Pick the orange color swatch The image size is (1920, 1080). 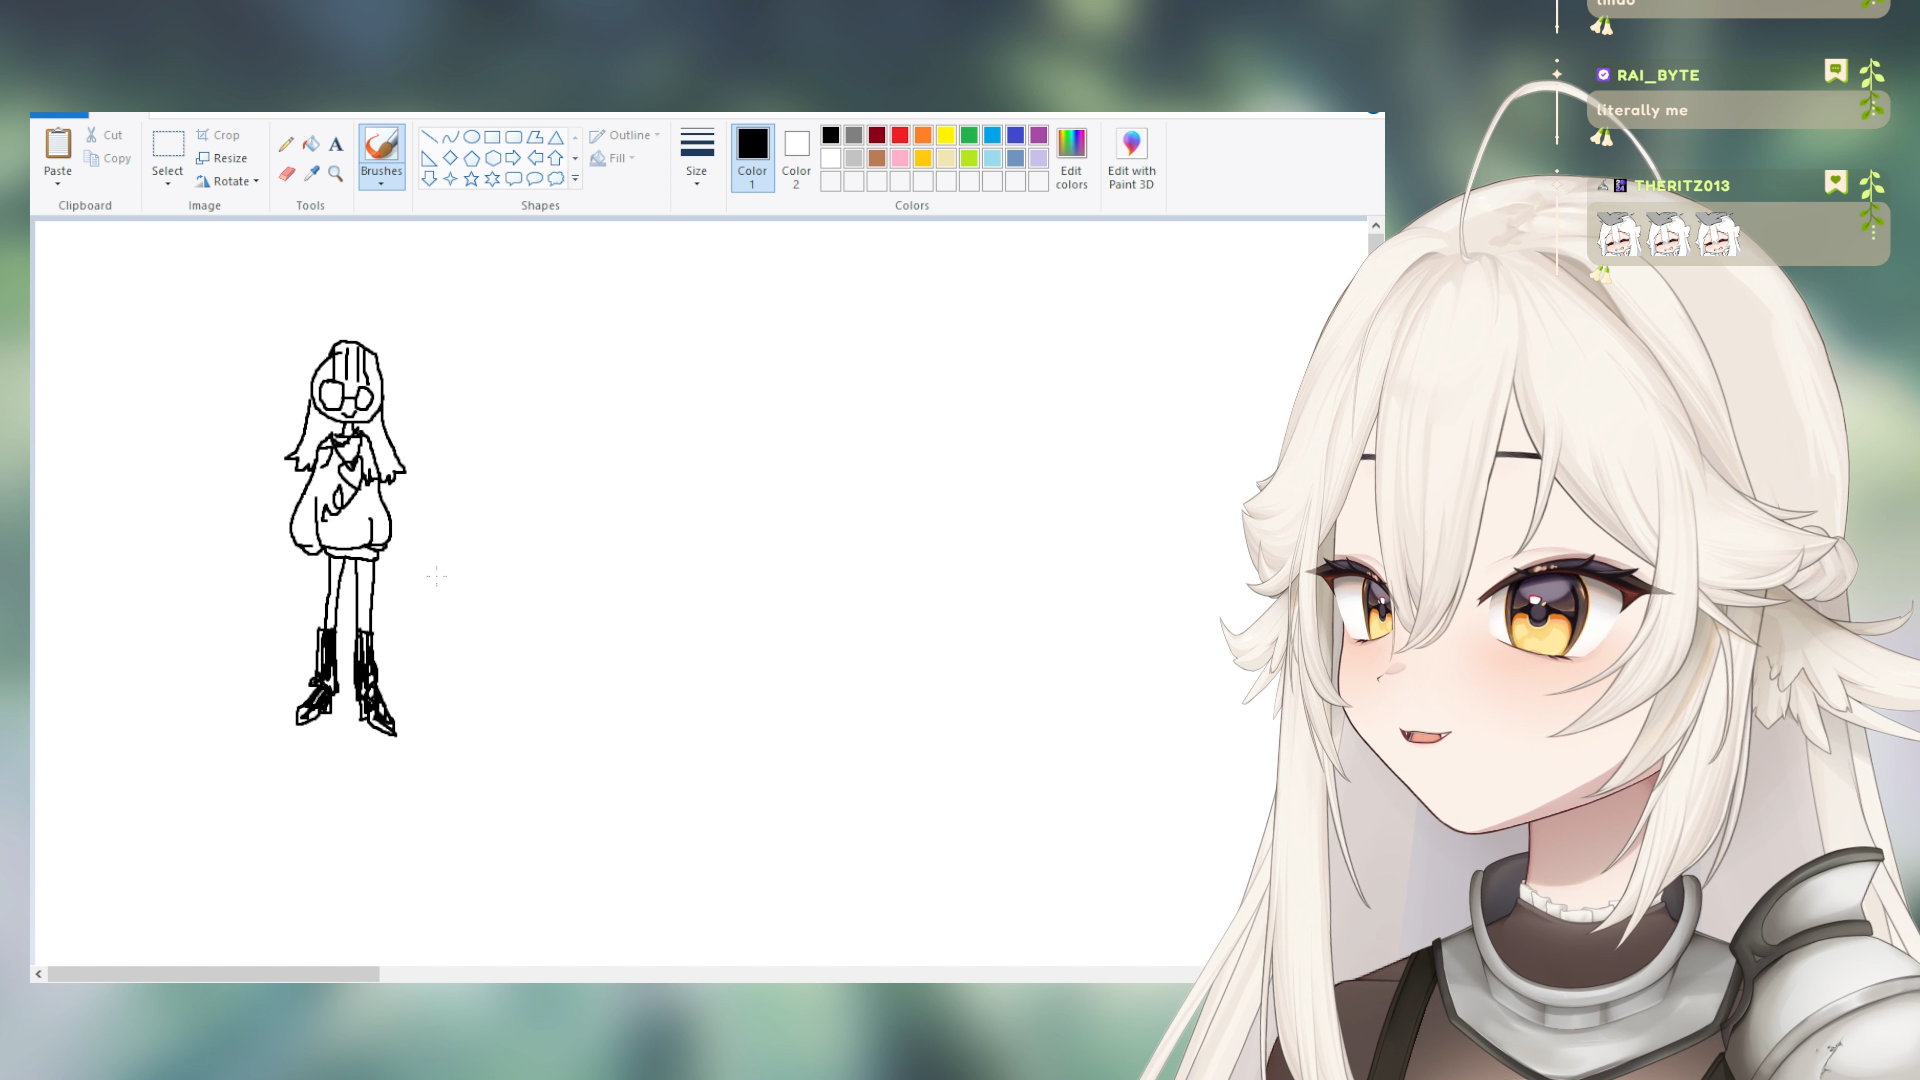pos(923,135)
